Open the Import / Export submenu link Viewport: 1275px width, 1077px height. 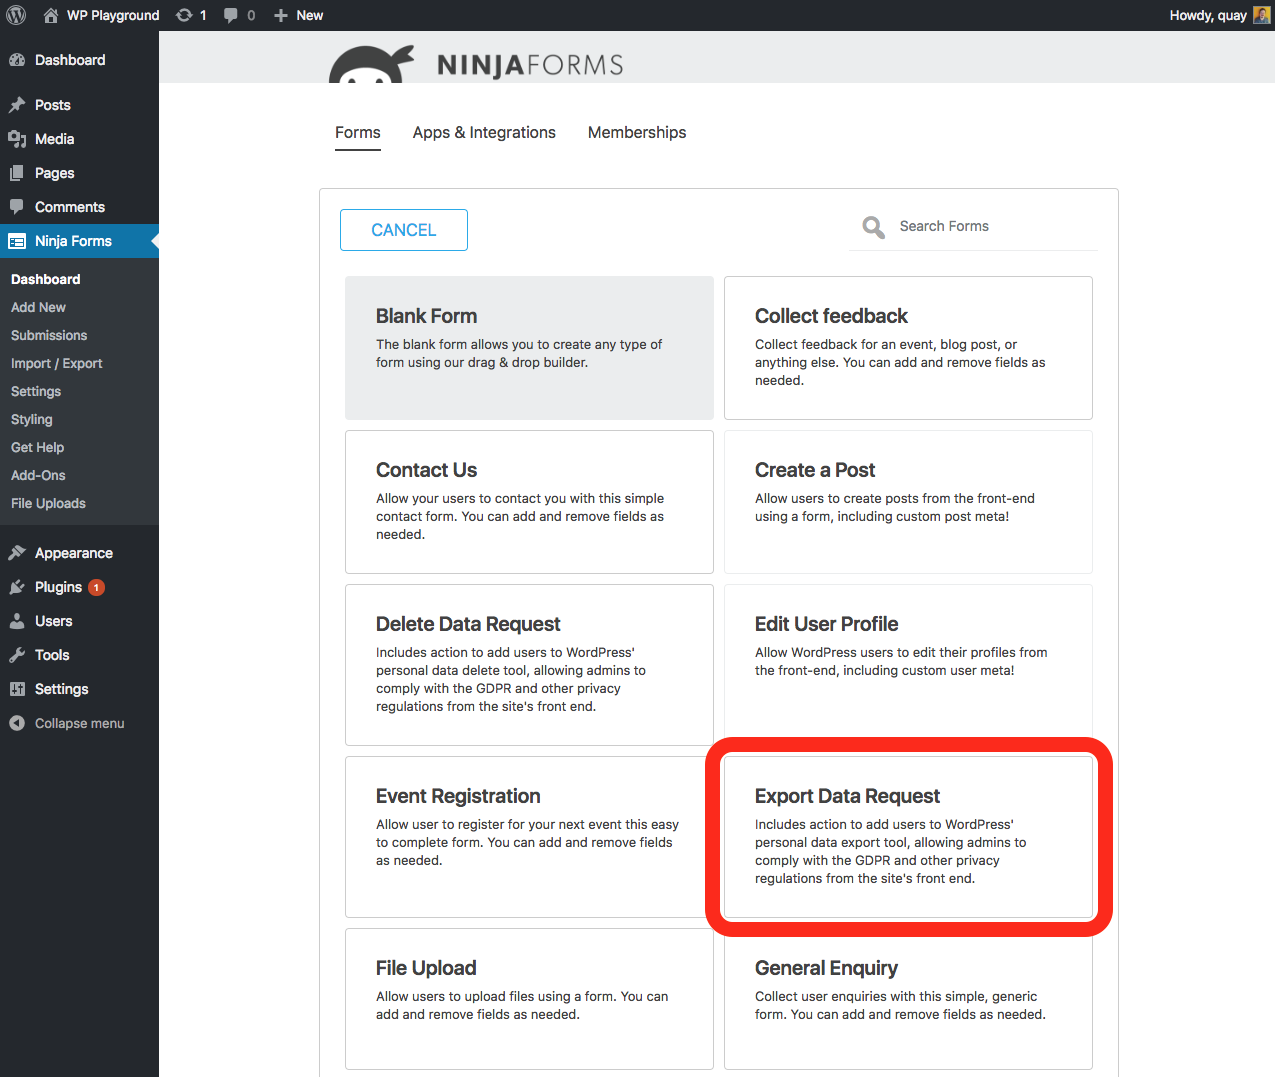pos(57,363)
